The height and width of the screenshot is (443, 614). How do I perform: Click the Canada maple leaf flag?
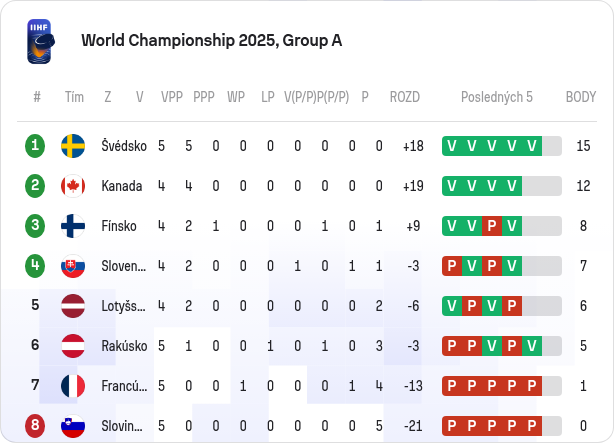(73, 186)
